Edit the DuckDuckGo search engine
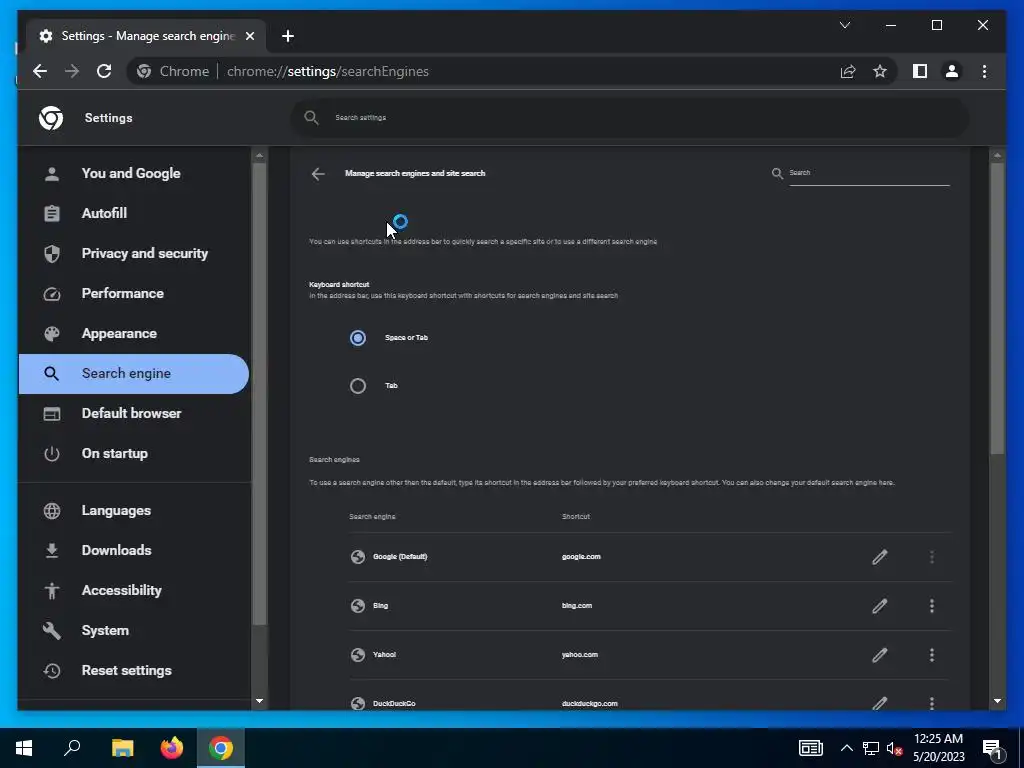Screen dimensions: 1024x768 [880, 703]
